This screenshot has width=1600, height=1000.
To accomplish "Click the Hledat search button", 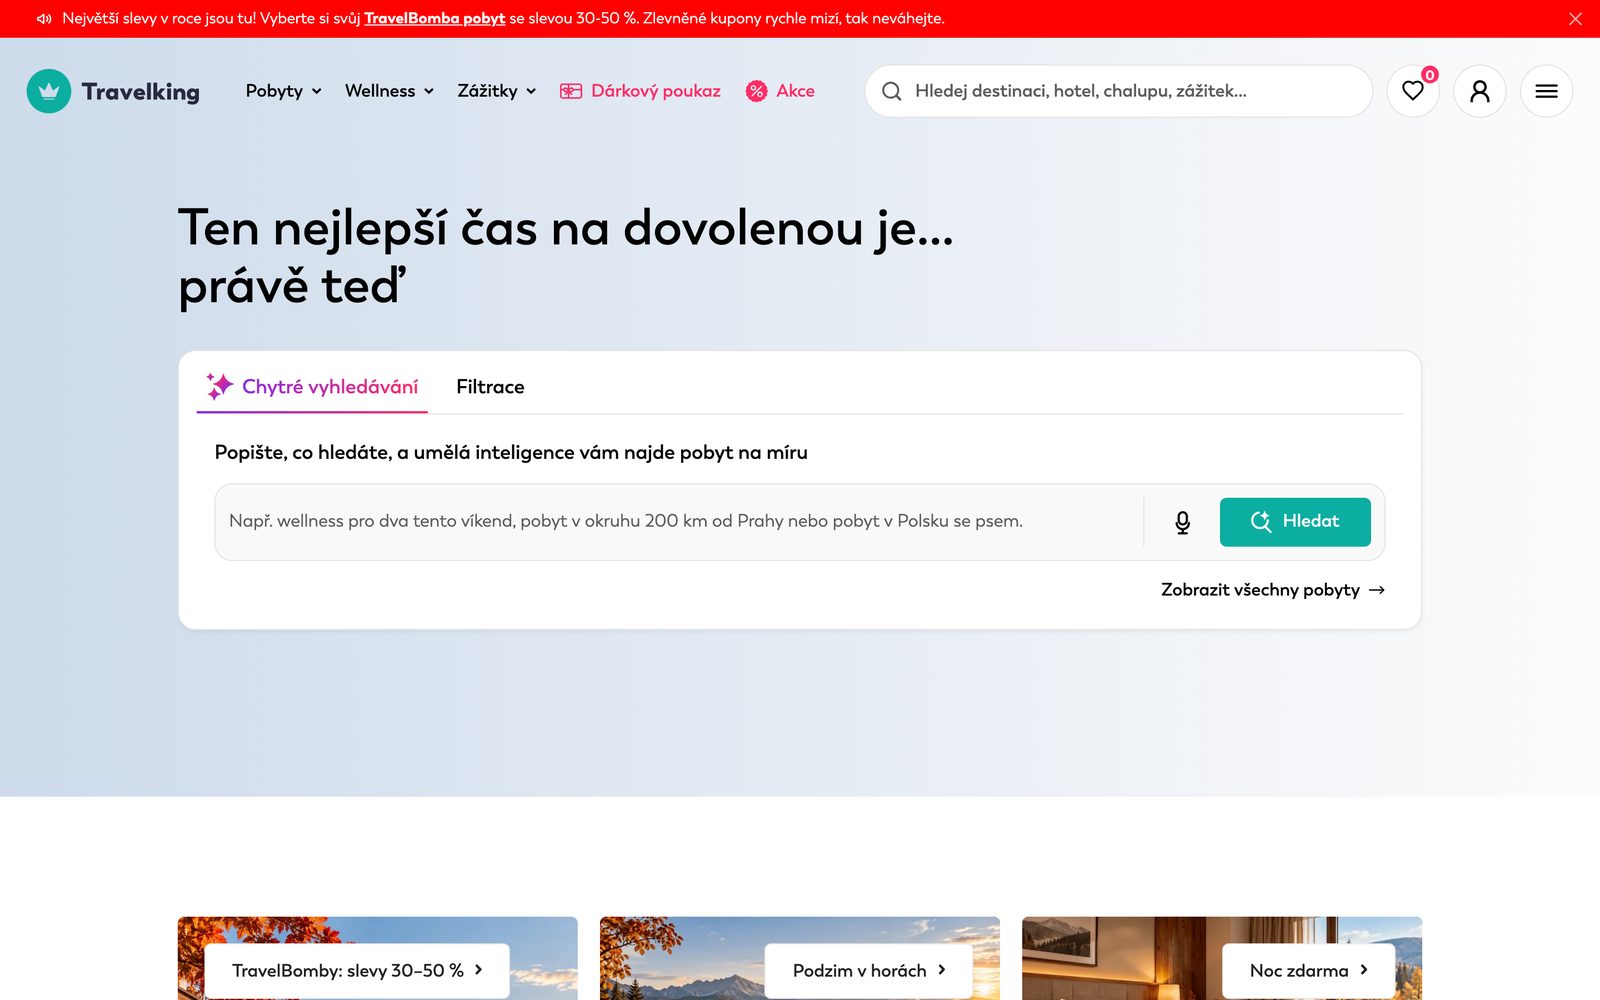I will coord(1295,522).
